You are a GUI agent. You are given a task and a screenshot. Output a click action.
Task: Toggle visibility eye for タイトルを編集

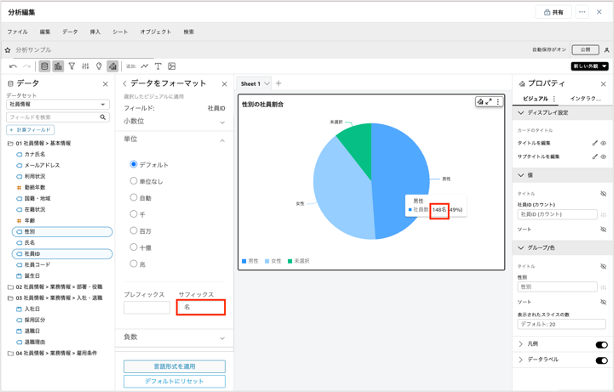coord(603,143)
